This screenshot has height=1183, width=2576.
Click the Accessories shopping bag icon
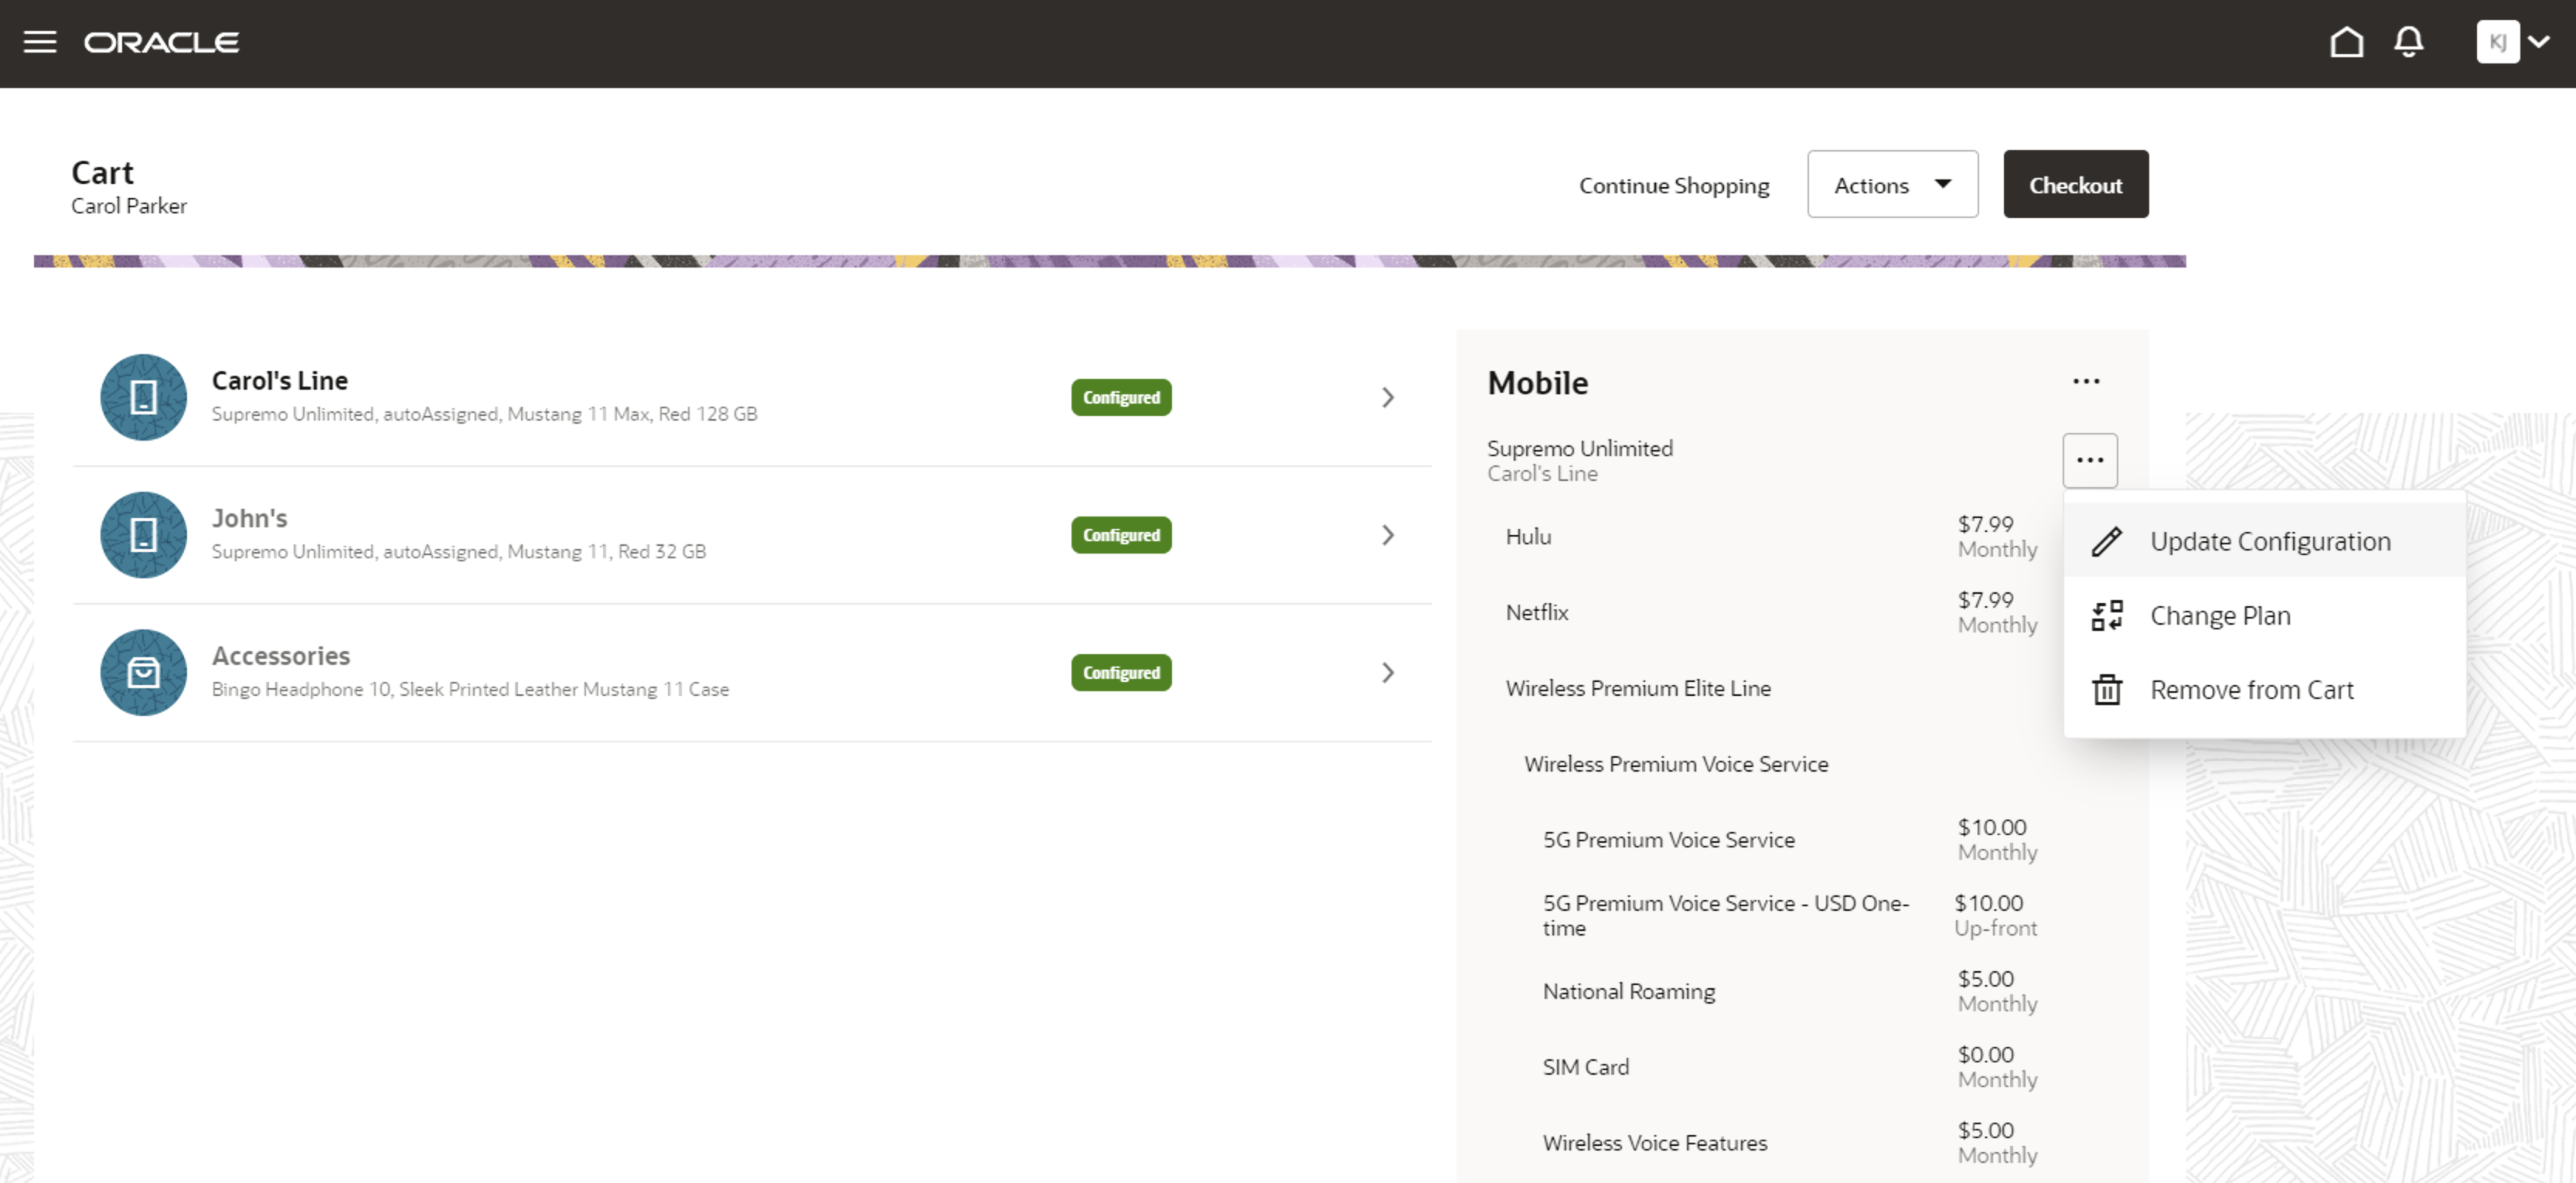143,672
